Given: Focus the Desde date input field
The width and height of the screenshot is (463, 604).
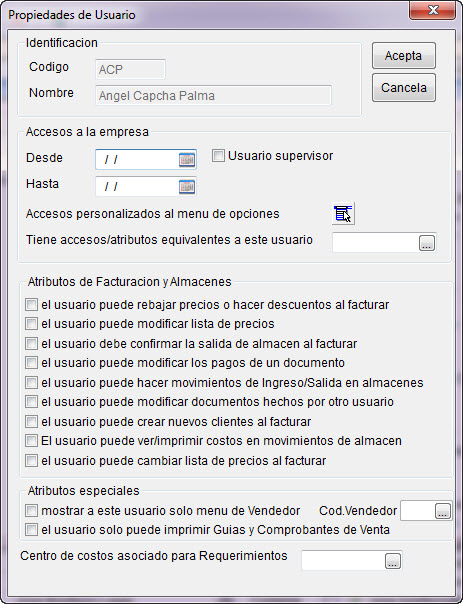Looking at the screenshot, I should [x=138, y=159].
